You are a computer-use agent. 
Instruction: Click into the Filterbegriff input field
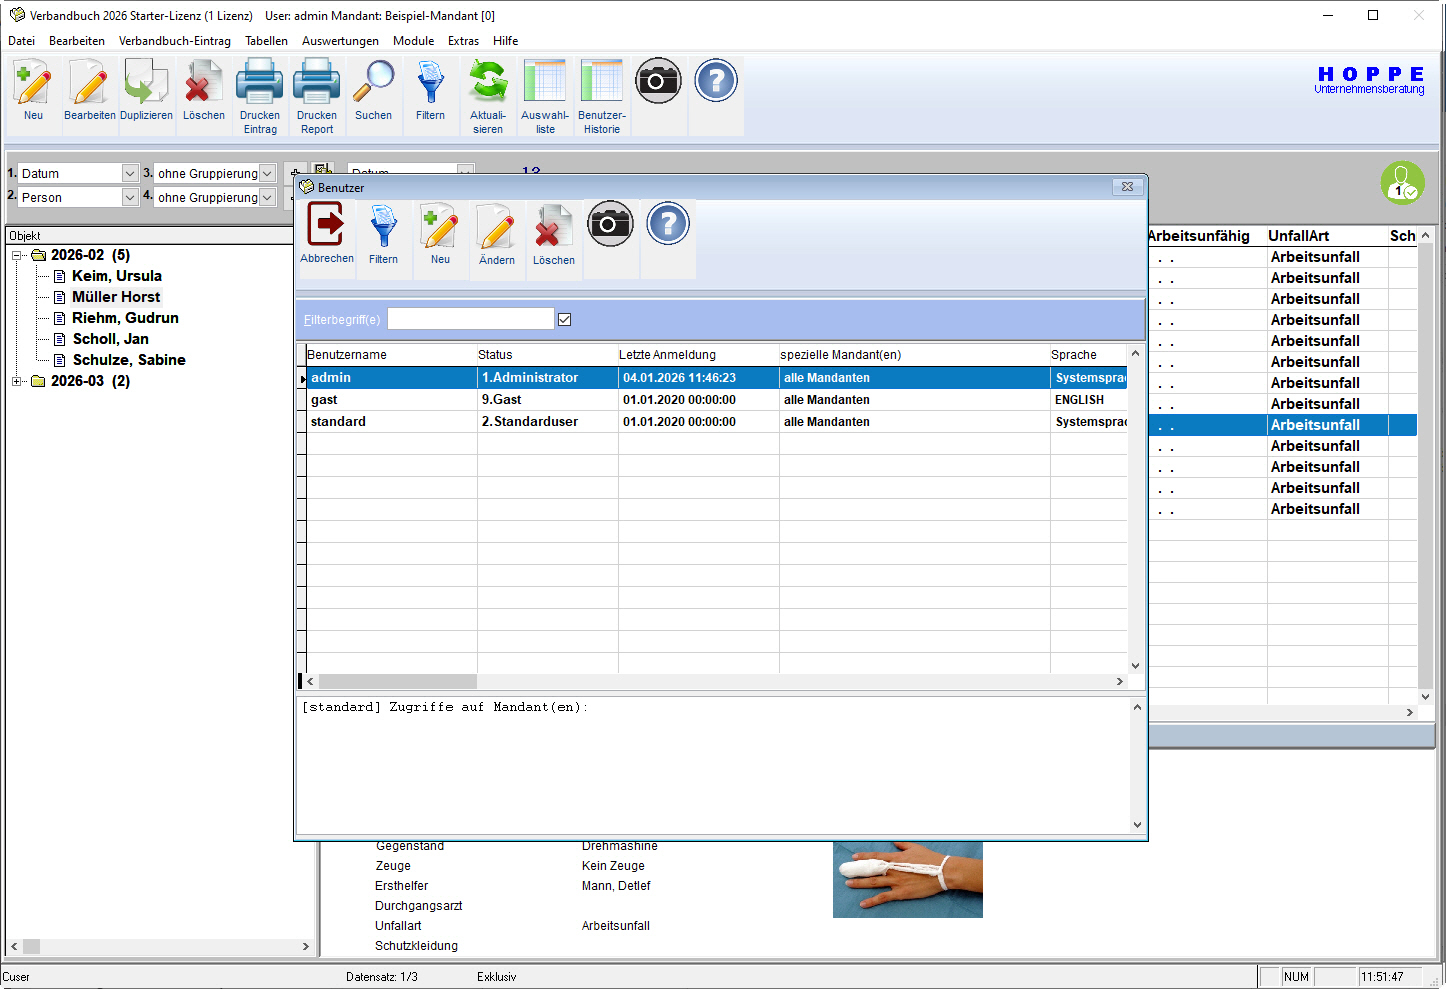click(x=470, y=319)
